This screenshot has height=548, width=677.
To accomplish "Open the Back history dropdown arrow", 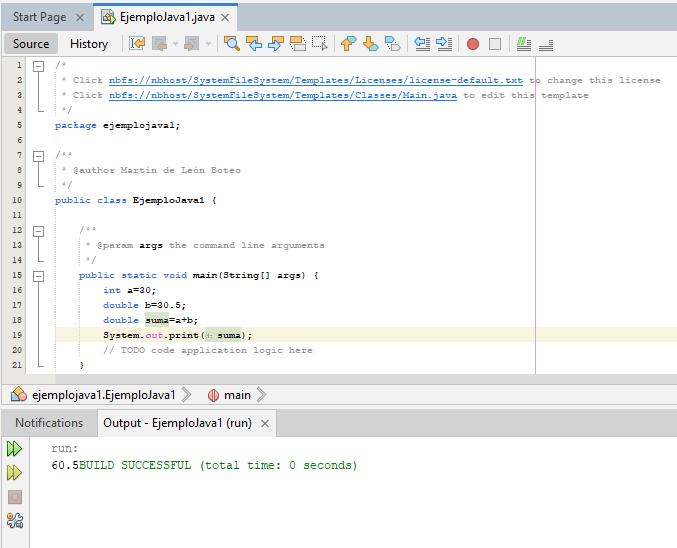I will coord(175,44).
